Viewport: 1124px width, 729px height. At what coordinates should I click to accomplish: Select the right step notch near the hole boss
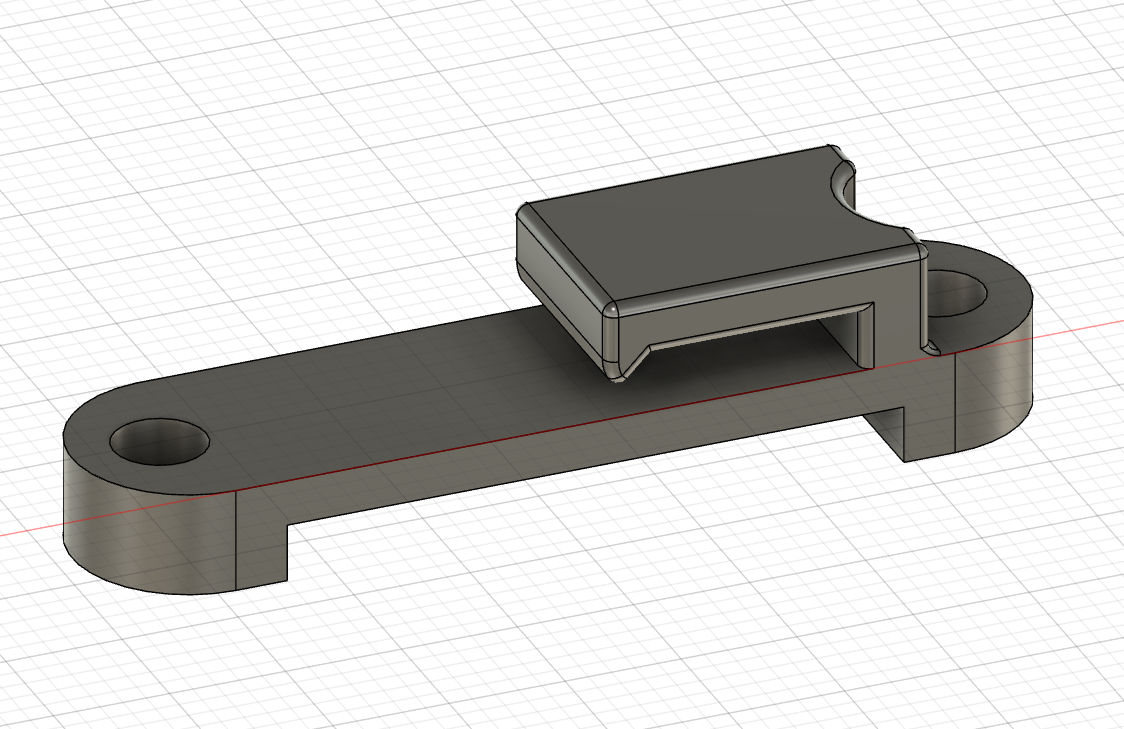coord(895,430)
